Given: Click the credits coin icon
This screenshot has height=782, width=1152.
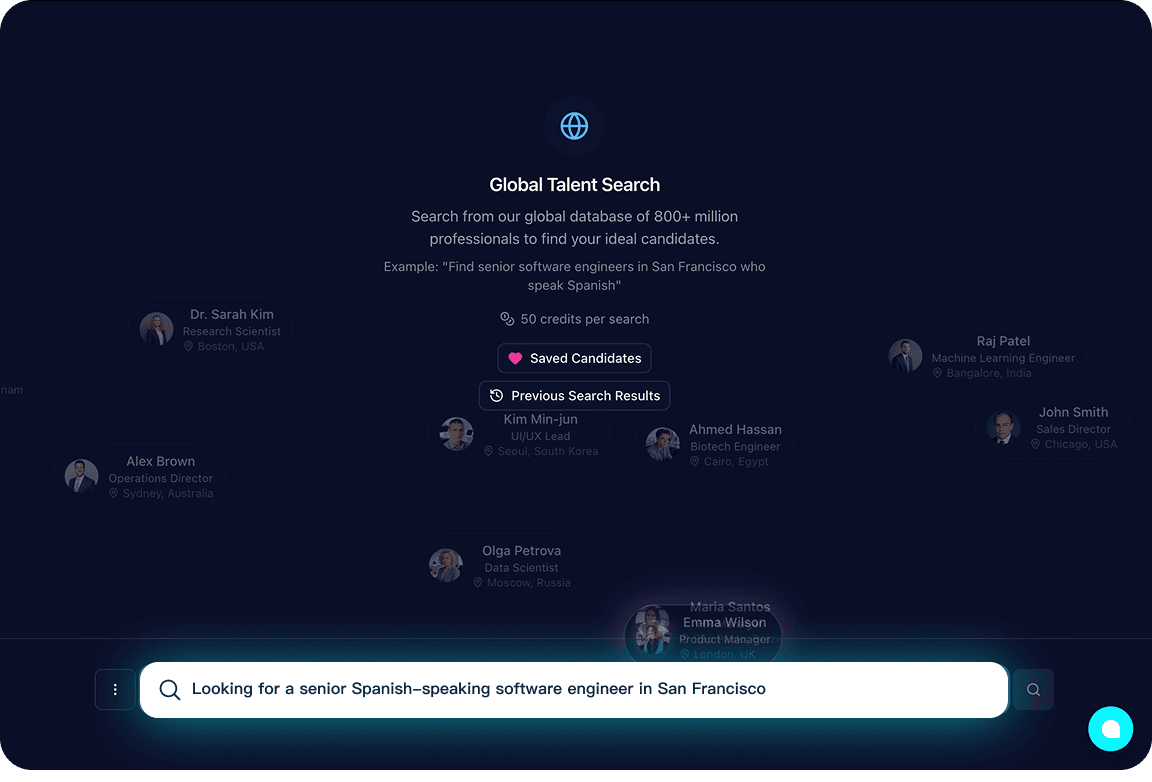Looking at the screenshot, I should point(507,319).
